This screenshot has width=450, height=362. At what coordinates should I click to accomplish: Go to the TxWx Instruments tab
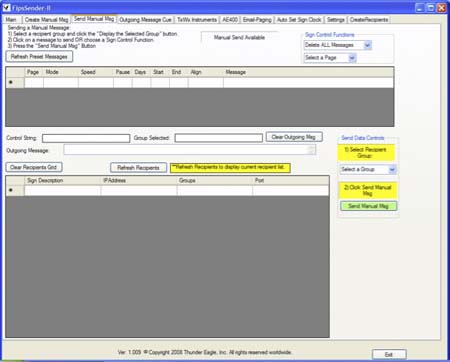(197, 20)
